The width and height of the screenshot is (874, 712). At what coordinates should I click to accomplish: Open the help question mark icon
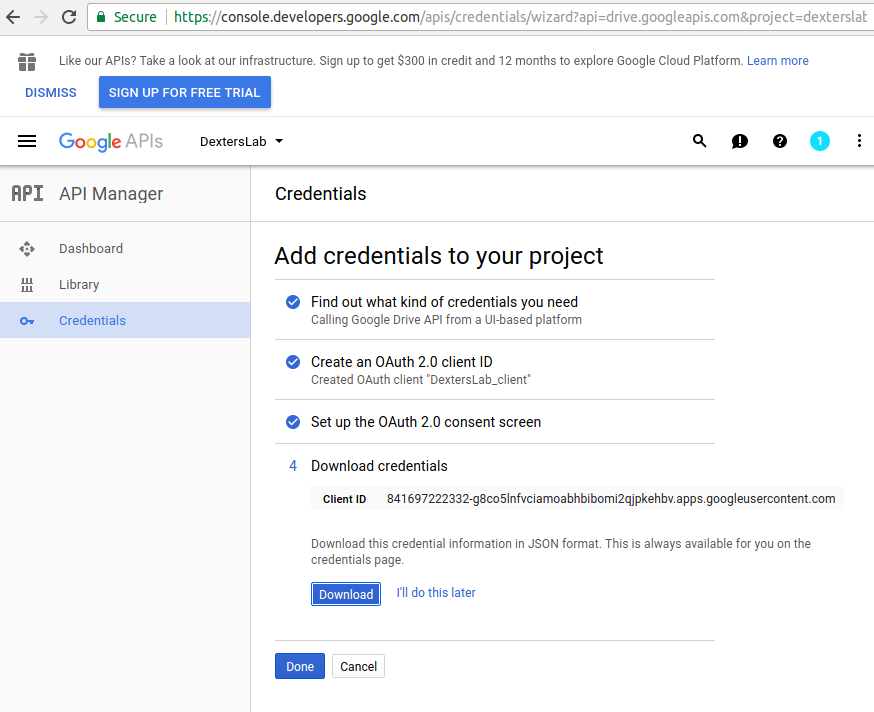point(780,141)
